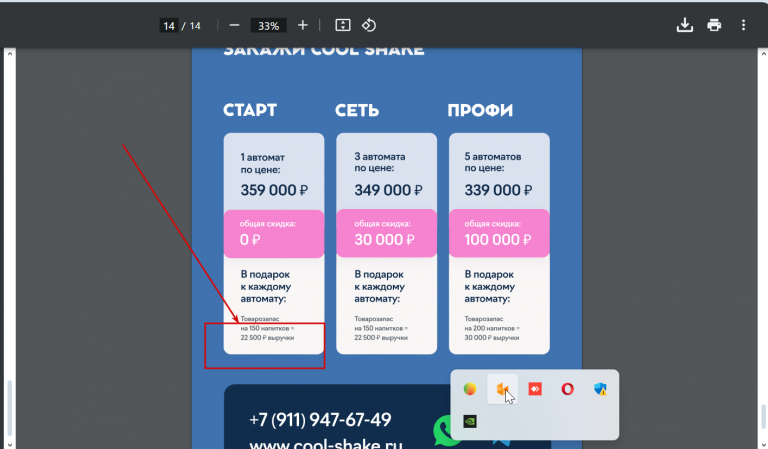The width and height of the screenshot is (768, 449).
Task: Rotate the PDF counterclockwise
Action: 369,25
